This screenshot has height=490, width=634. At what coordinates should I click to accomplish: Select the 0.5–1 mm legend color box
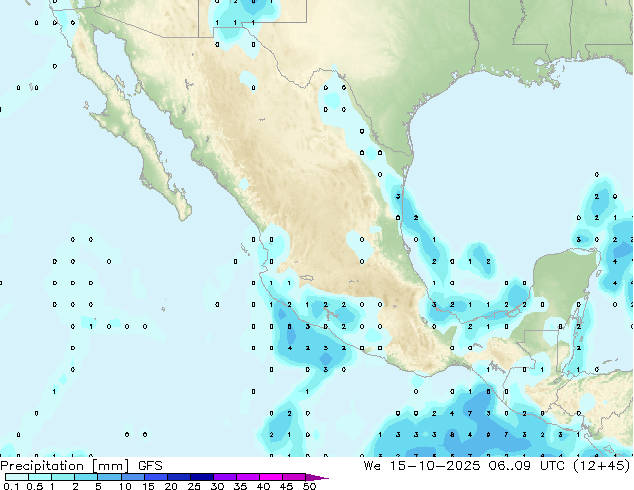pos(40,477)
